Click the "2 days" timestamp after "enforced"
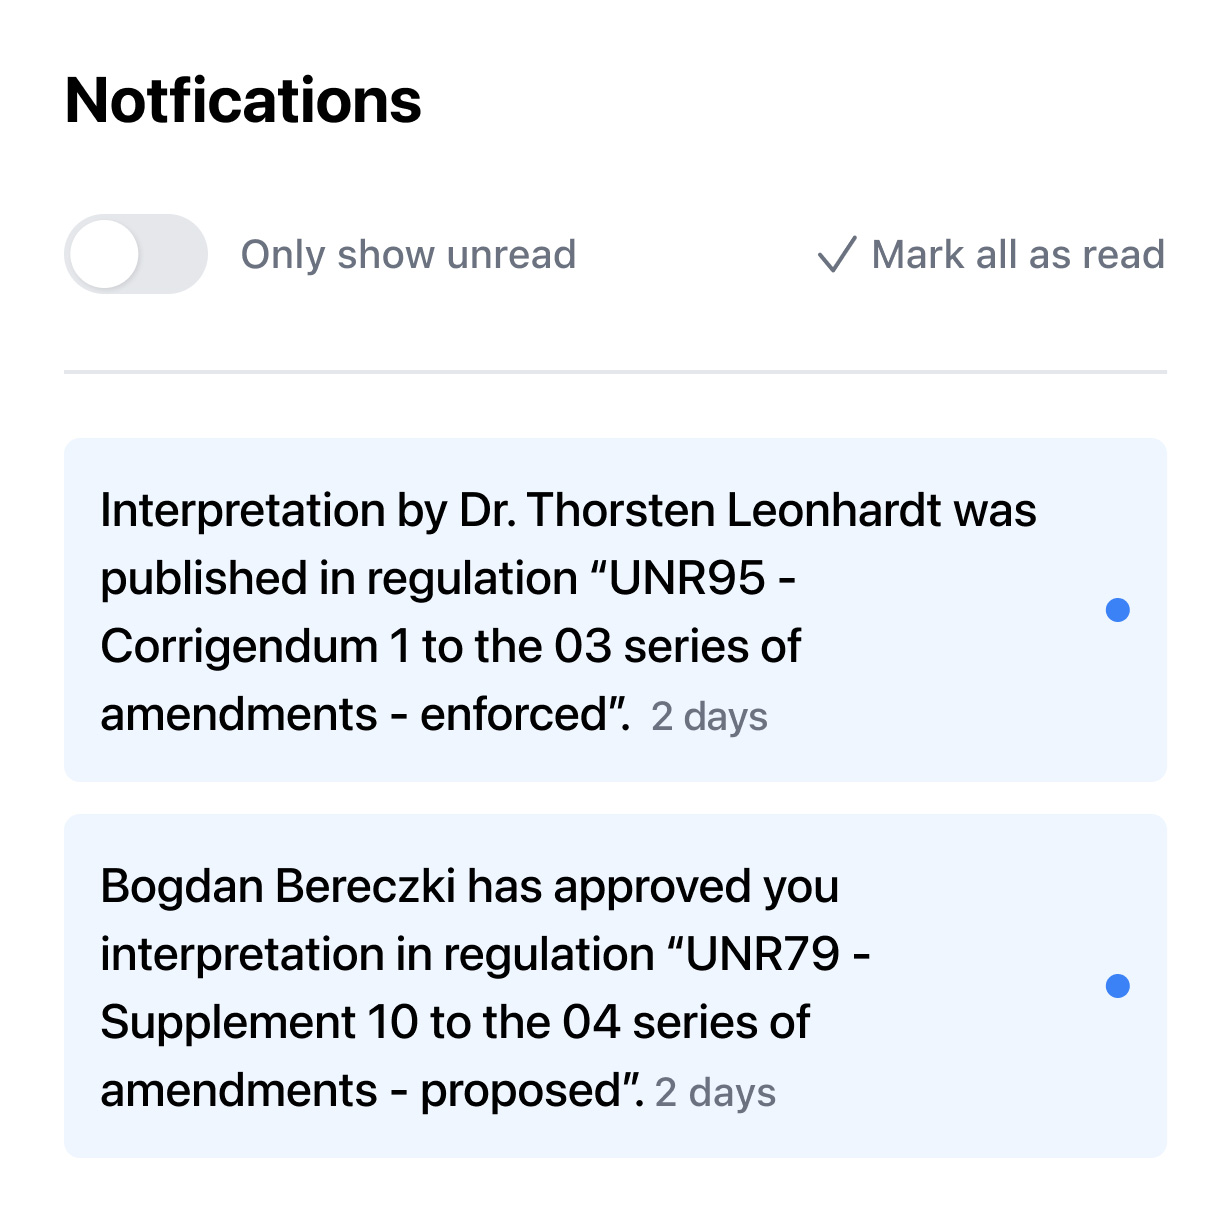 (709, 717)
